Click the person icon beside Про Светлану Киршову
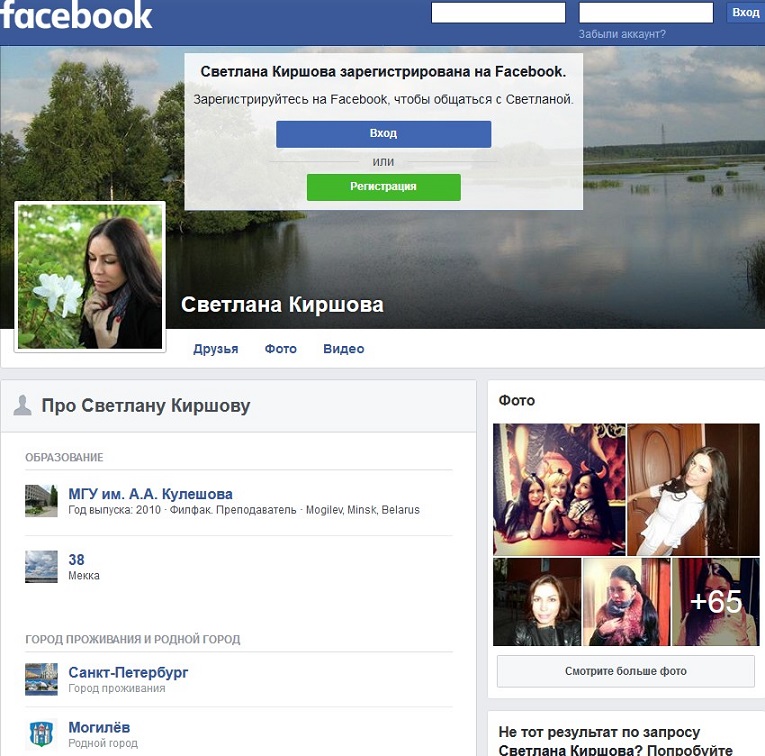Screen dimensions: 765x756 pos(22,405)
